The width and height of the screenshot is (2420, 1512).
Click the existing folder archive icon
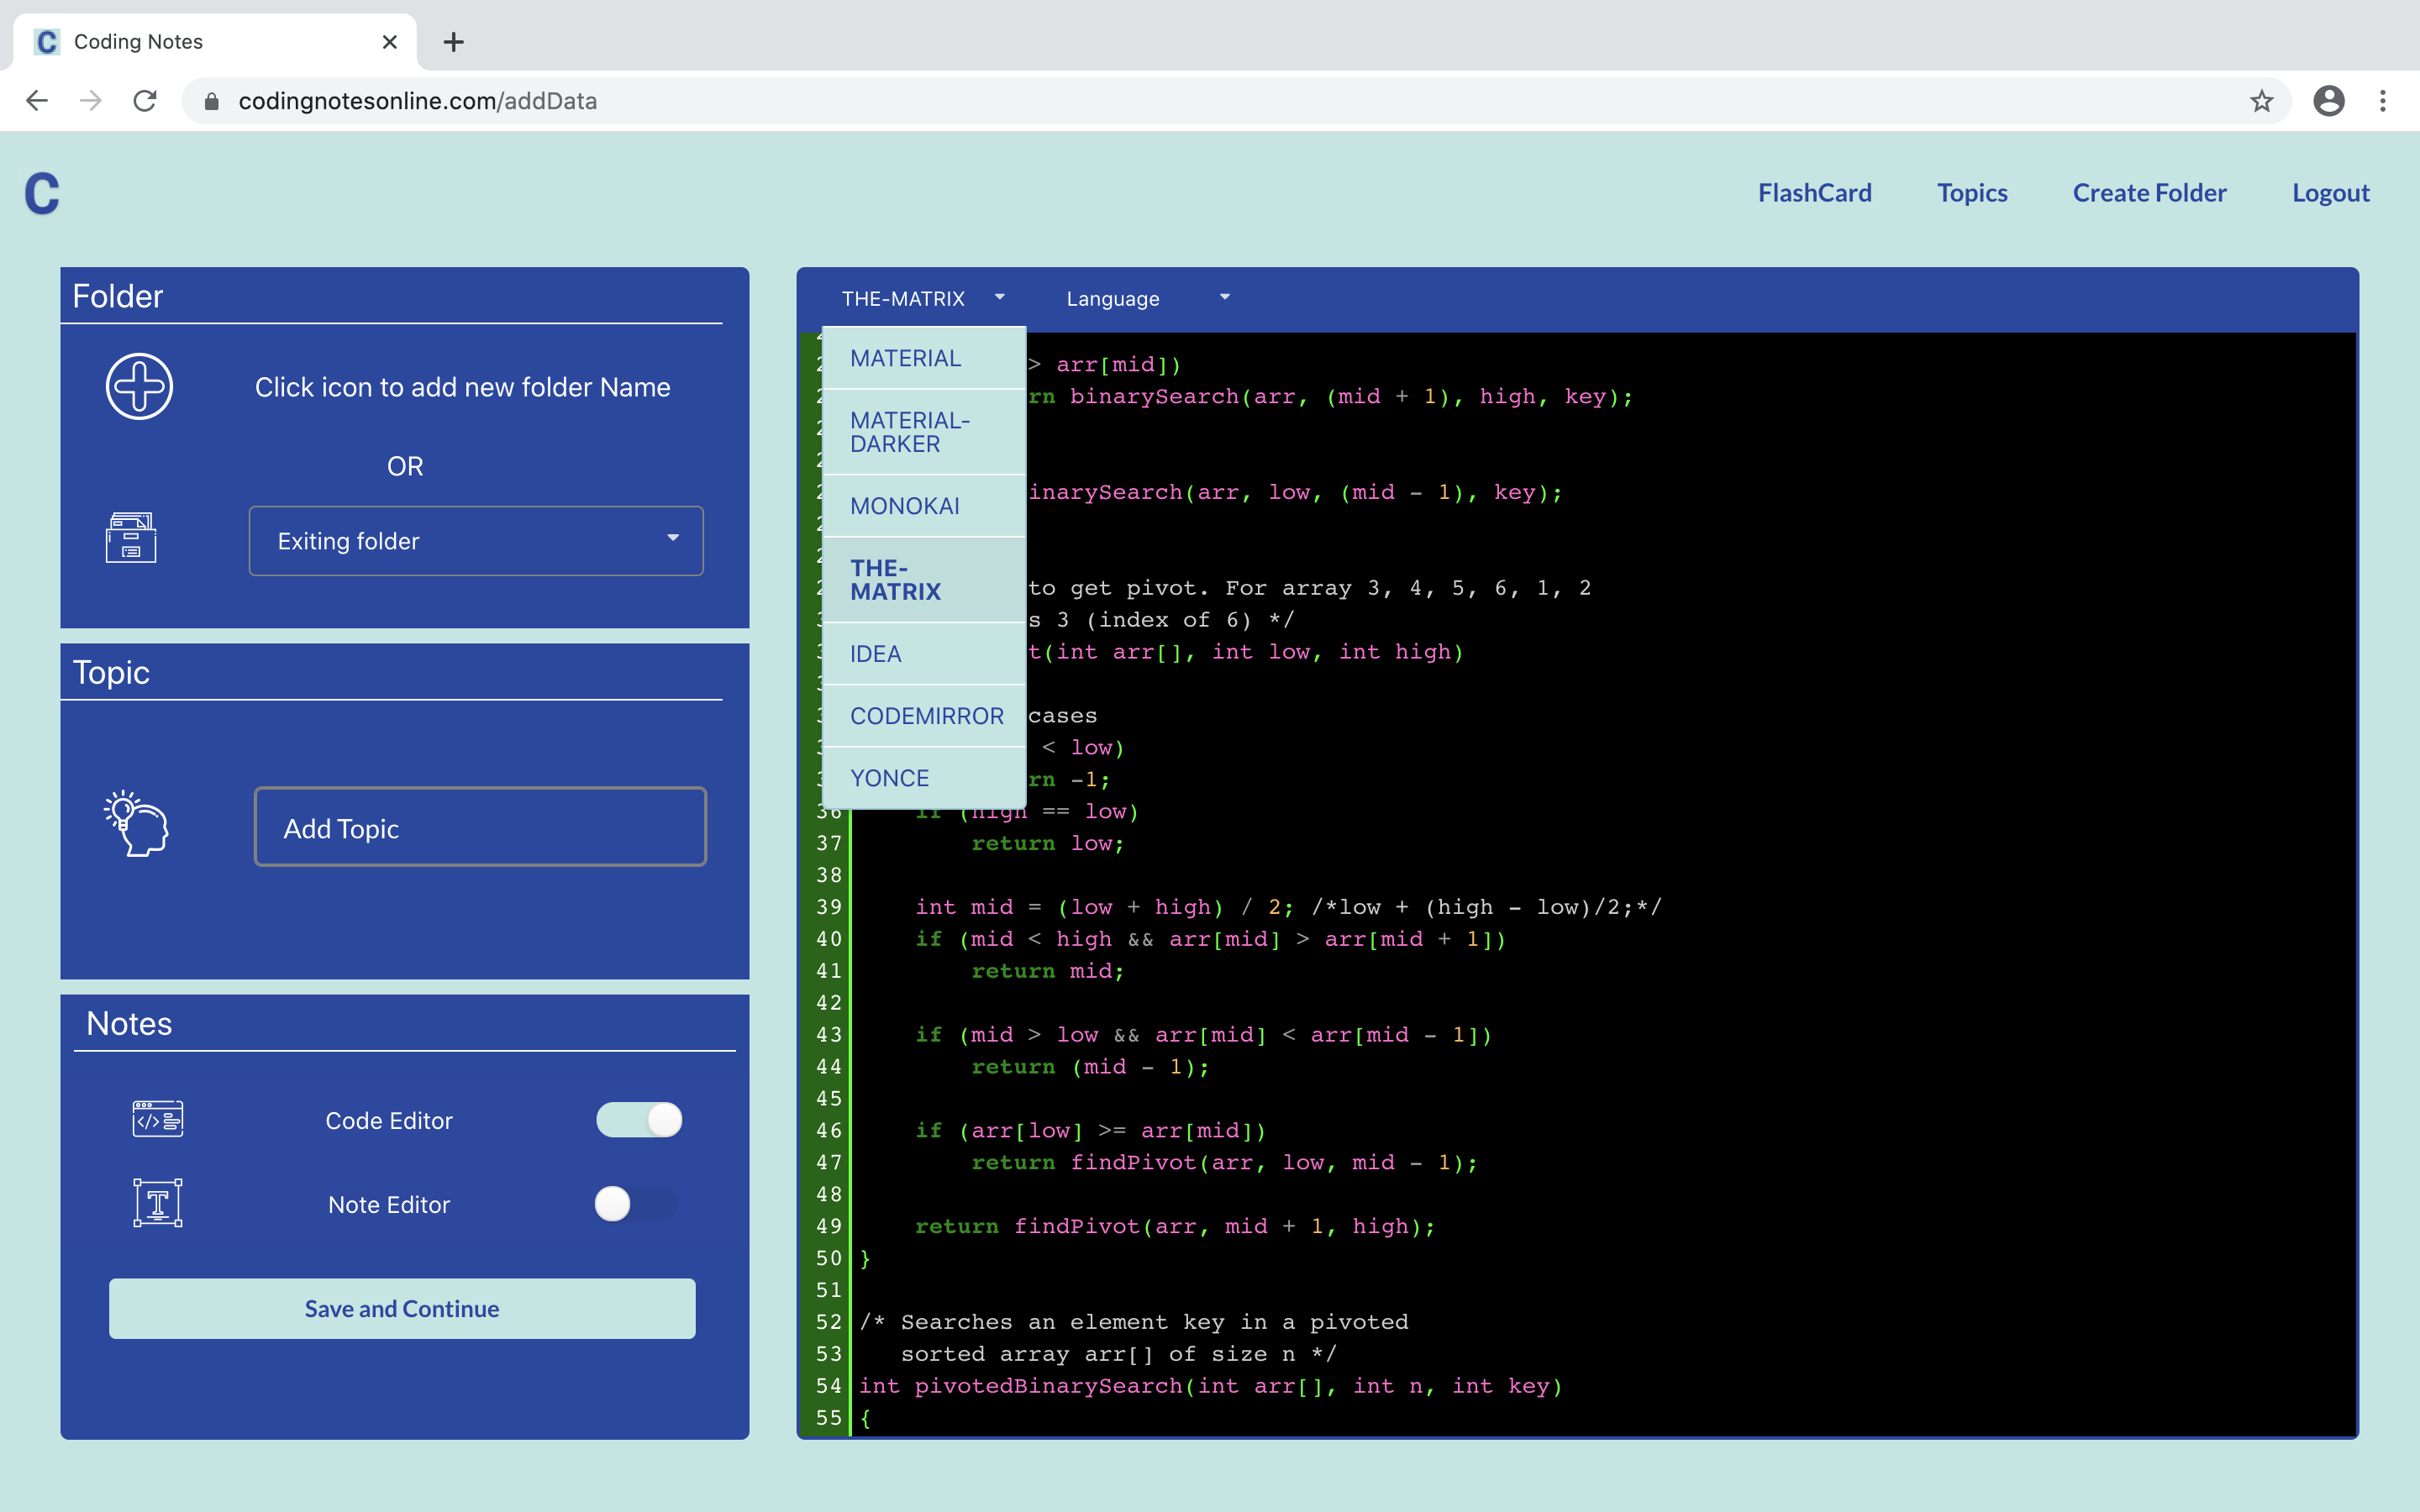pos(130,538)
